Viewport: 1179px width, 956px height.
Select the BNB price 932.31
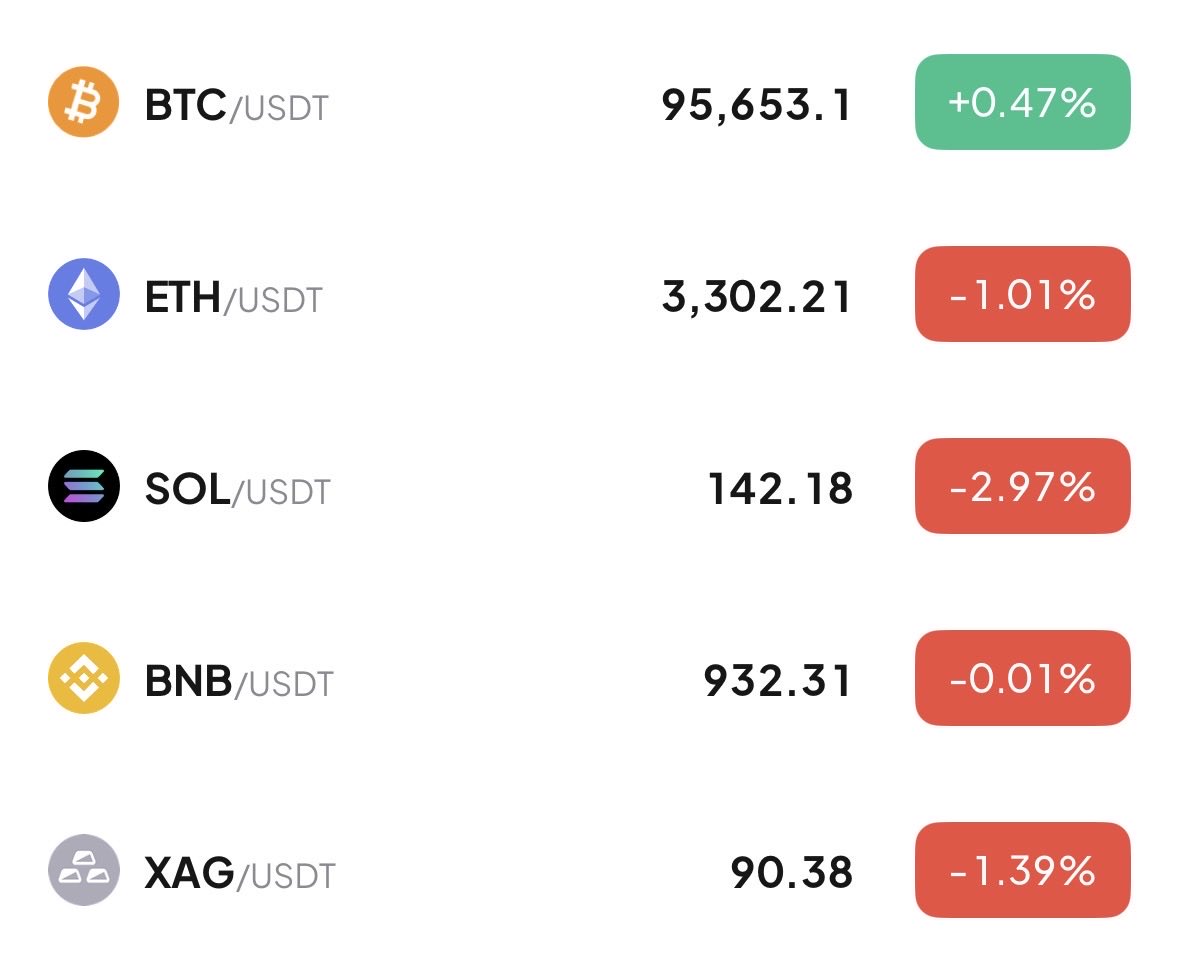pos(778,680)
